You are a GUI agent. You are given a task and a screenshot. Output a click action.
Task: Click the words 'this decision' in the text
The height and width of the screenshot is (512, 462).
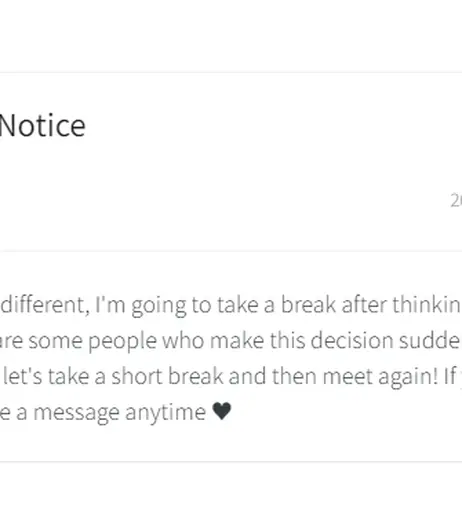[332, 341]
